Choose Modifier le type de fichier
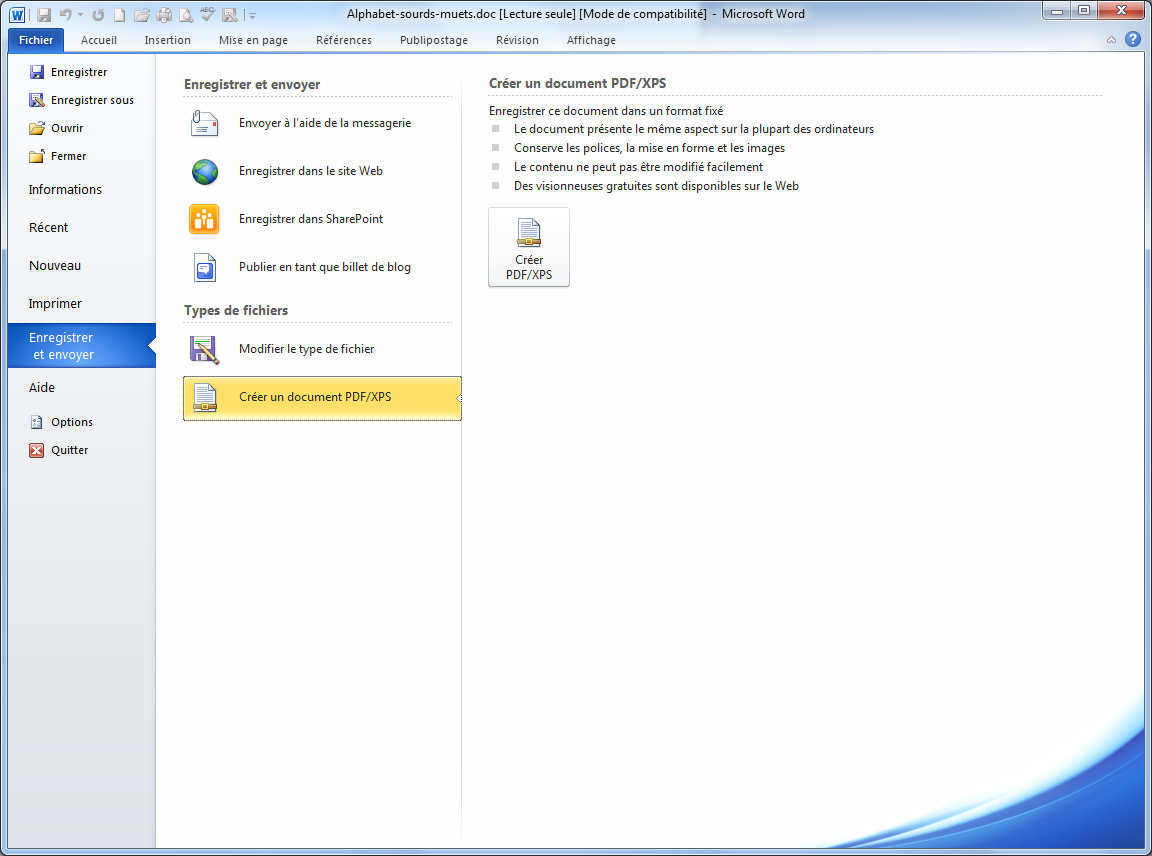 322,349
